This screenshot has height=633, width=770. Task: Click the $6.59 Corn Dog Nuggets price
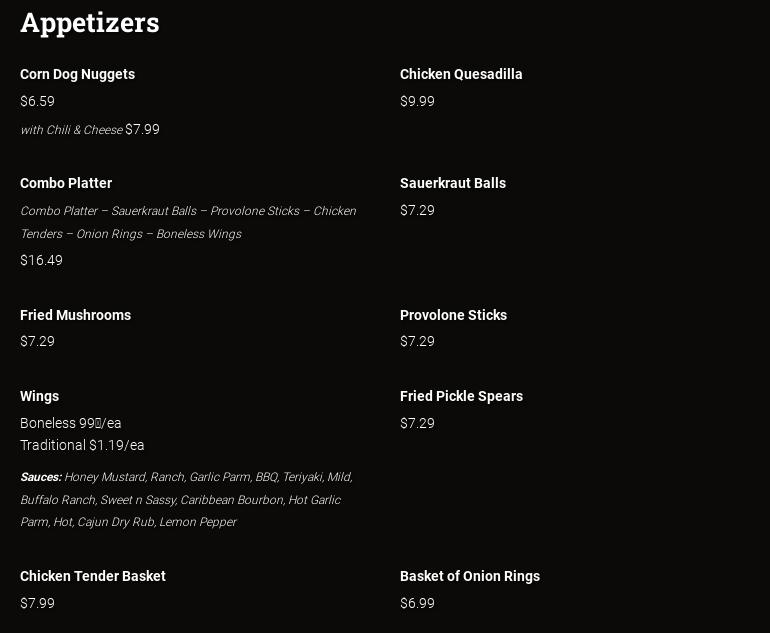(37, 102)
